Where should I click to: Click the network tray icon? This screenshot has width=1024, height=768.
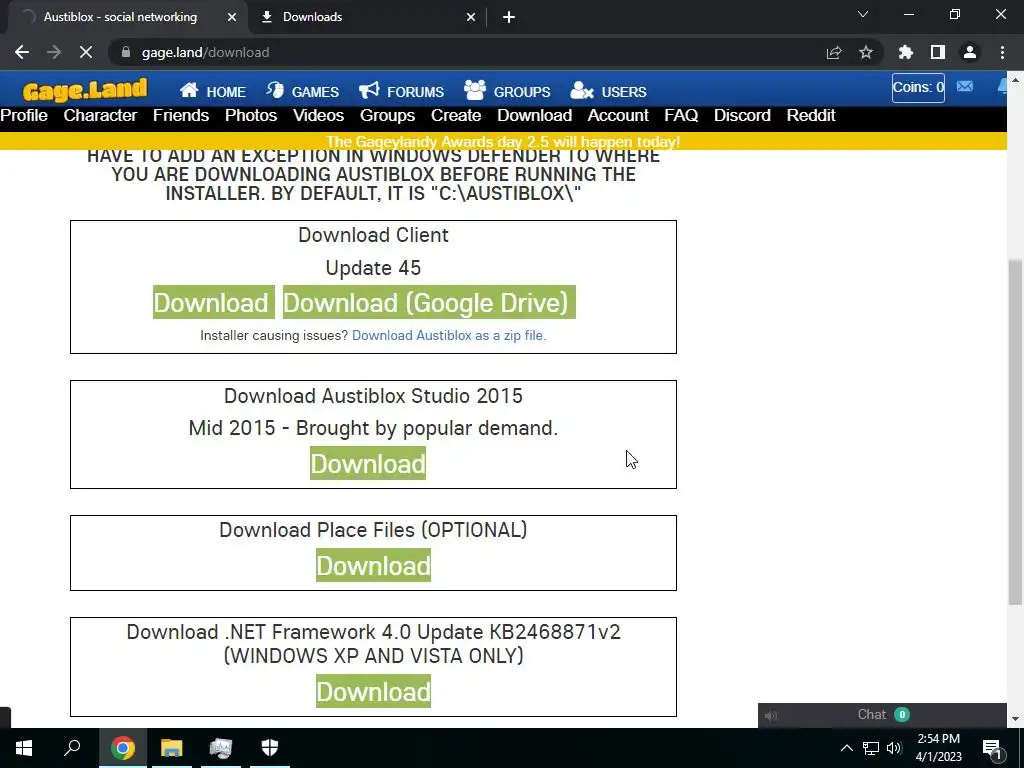pos(871,748)
